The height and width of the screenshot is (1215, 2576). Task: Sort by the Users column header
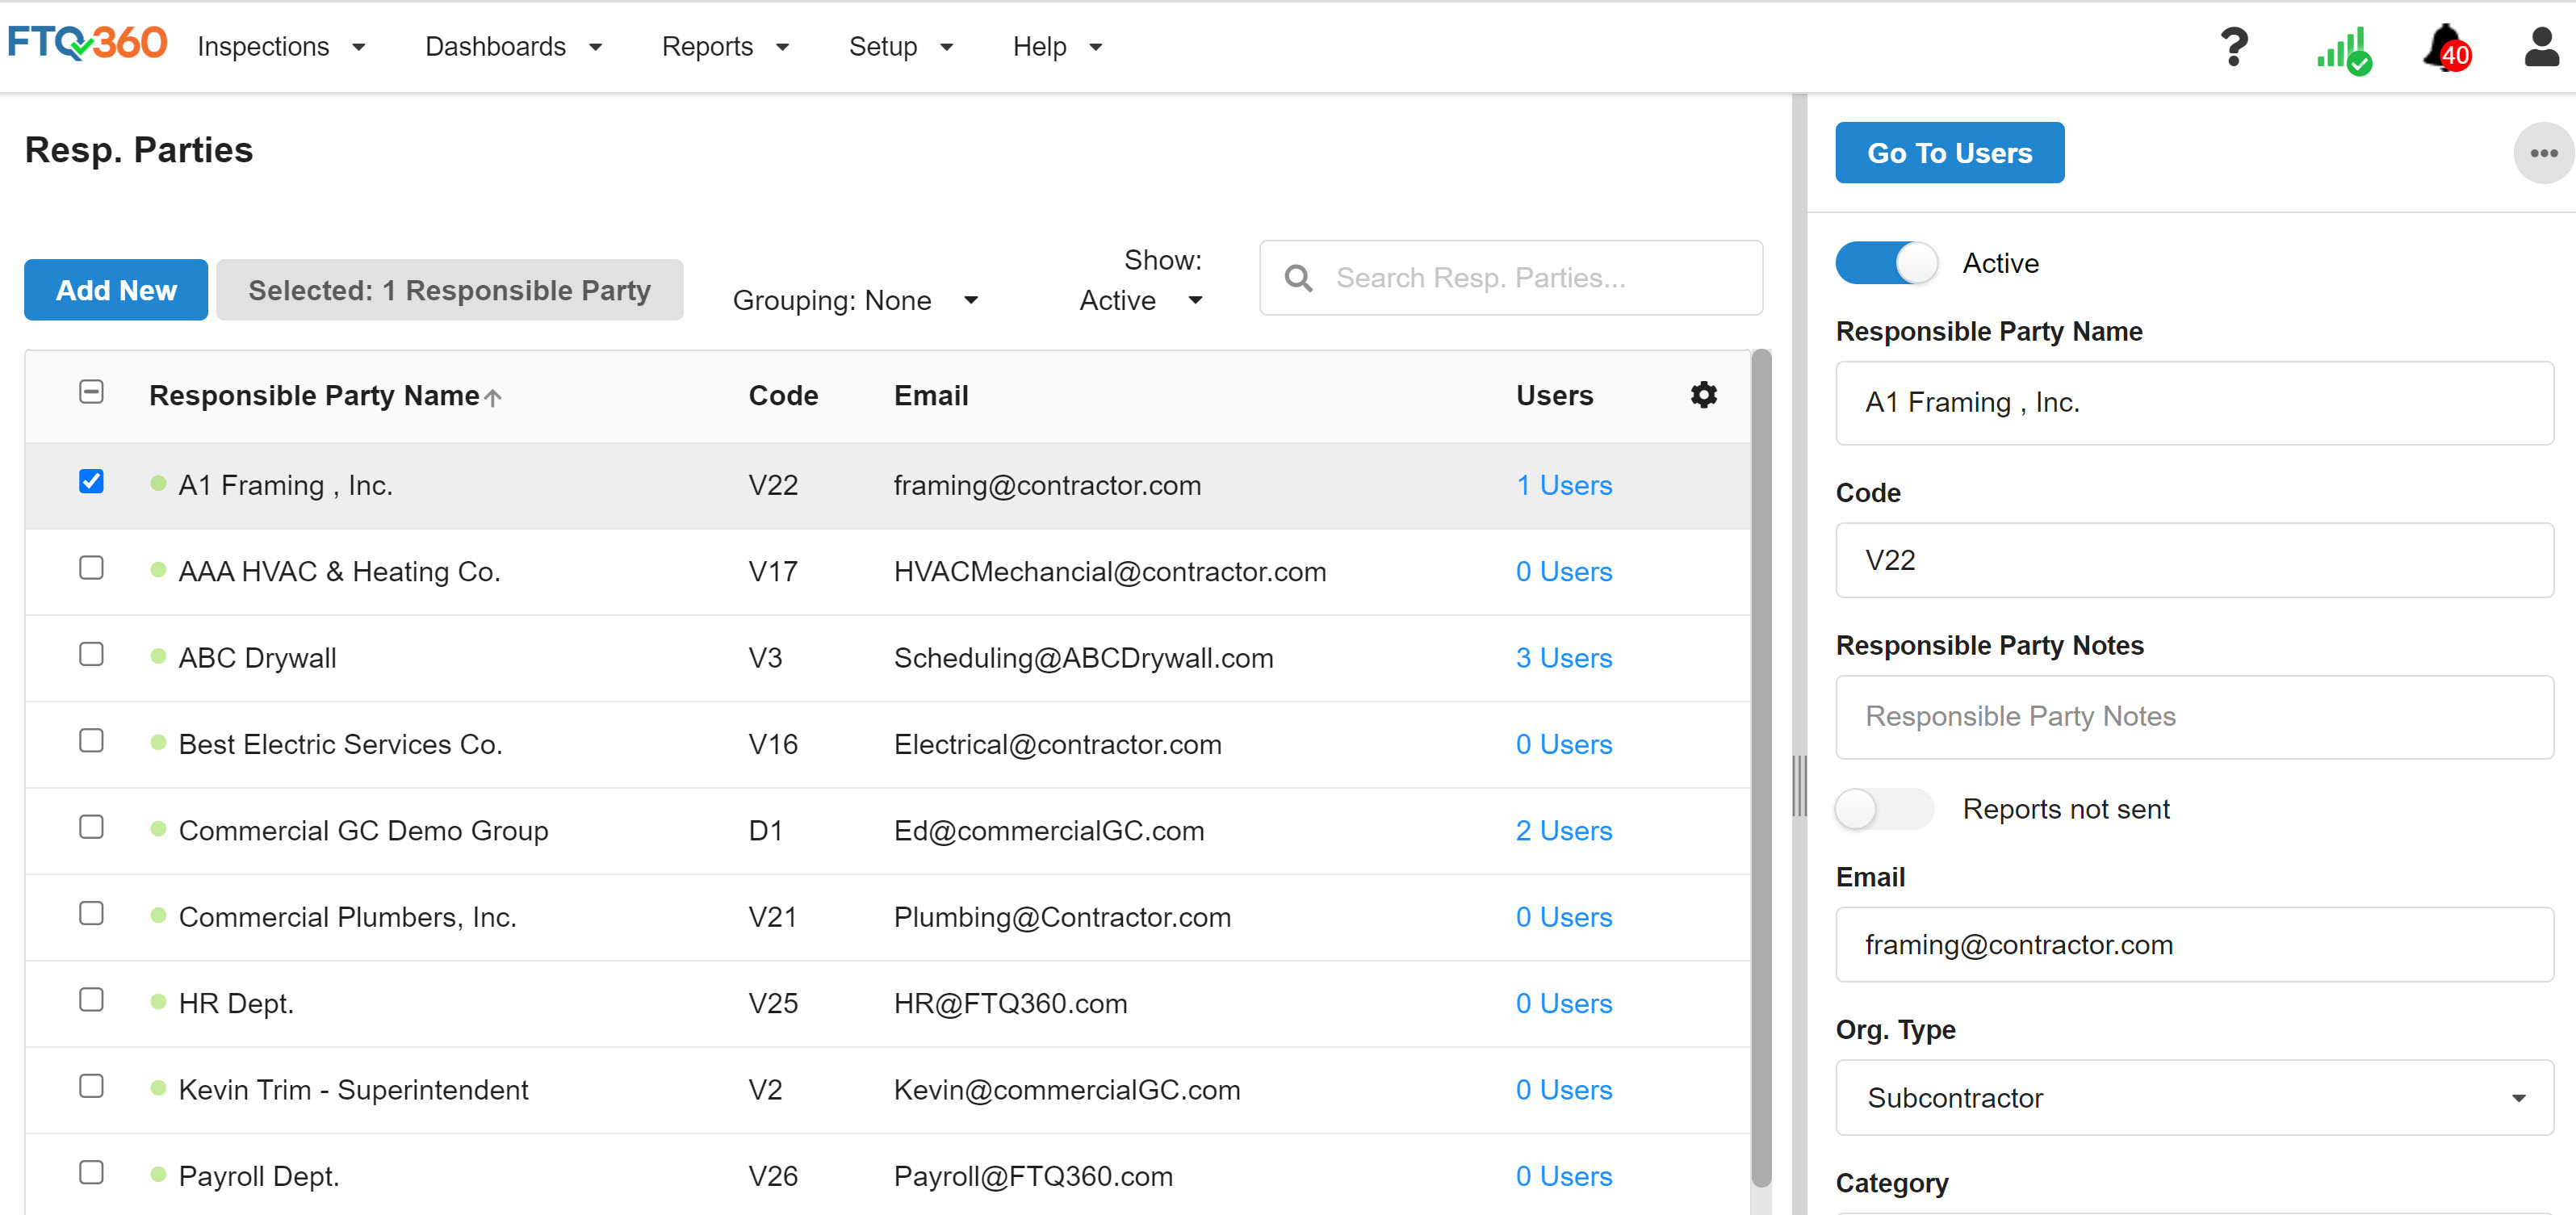pos(1554,396)
